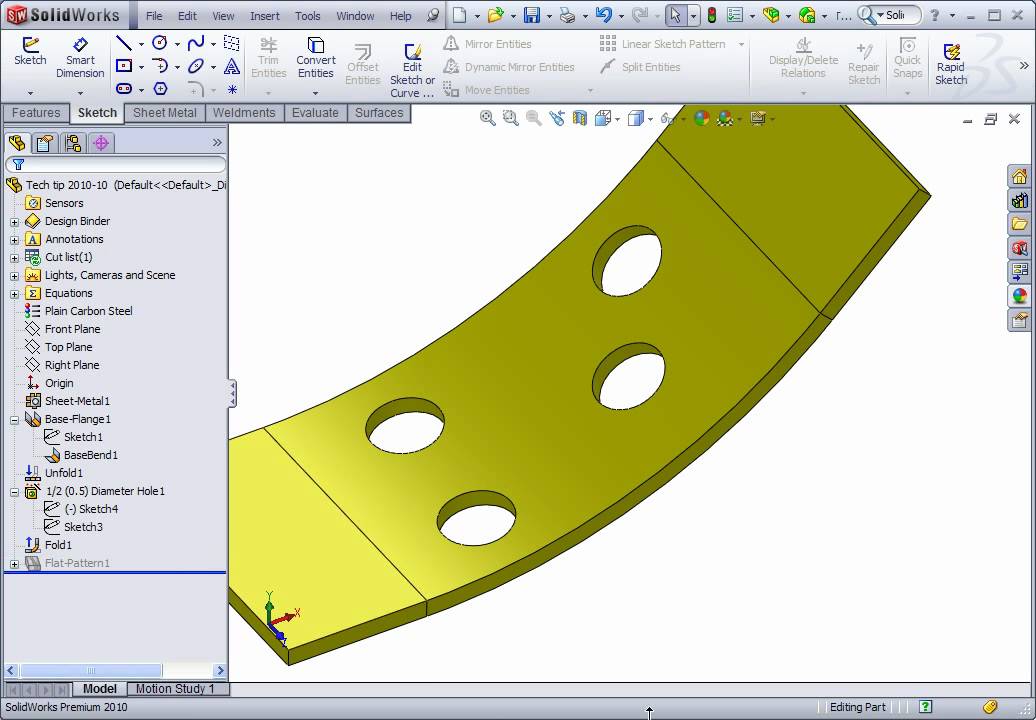This screenshot has height=720, width=1036.
Task: Select the Ellipse sketch tool
Action: coord(196,66)
